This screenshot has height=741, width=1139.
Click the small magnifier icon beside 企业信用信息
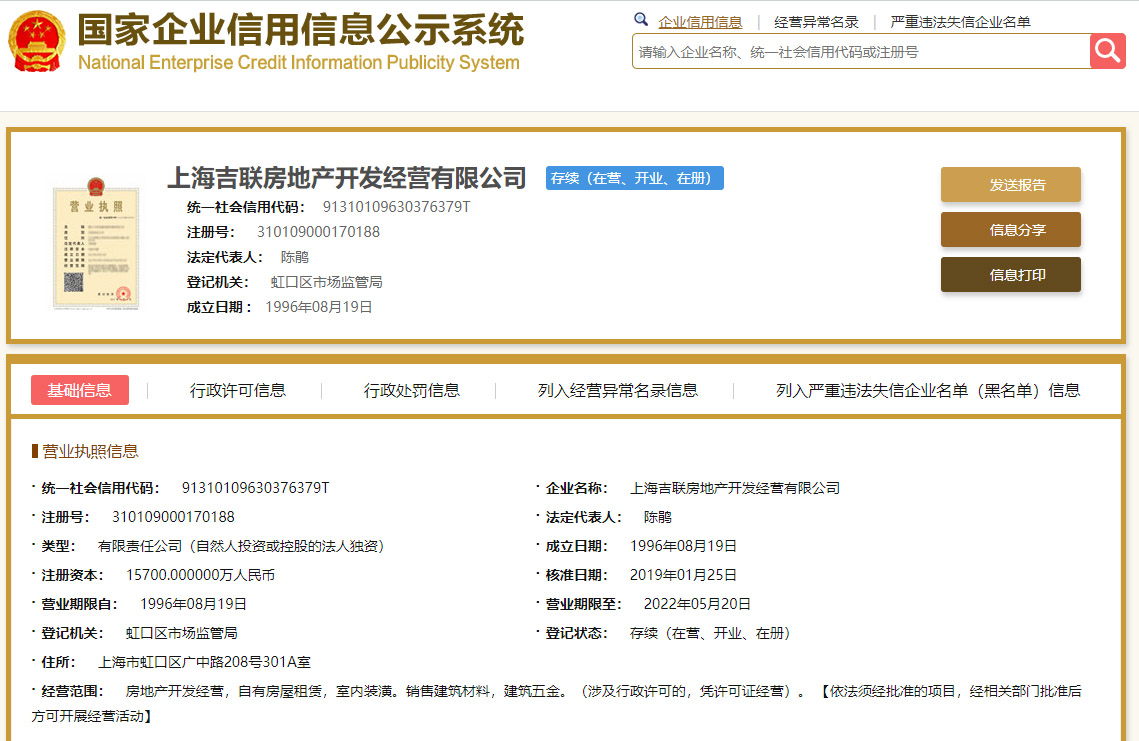(641, 20)
